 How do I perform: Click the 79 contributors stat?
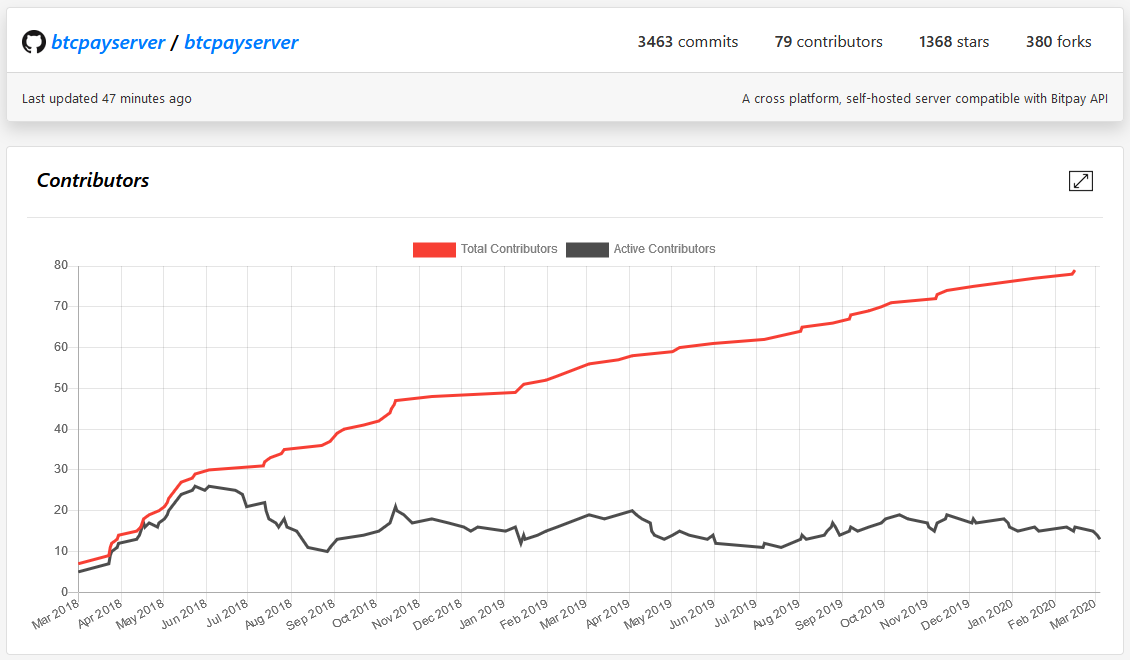point(829,42)
